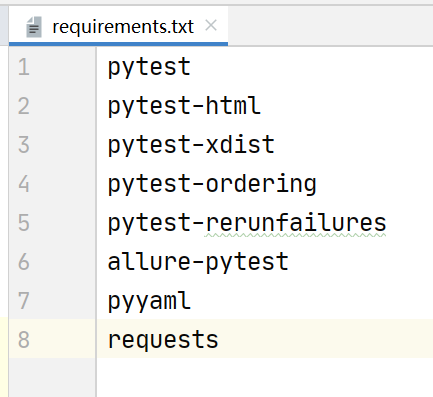This screenshot has width=433, height=397.
Task: Click the underlined word rerunfailures
Action: (x=296, y=223)
